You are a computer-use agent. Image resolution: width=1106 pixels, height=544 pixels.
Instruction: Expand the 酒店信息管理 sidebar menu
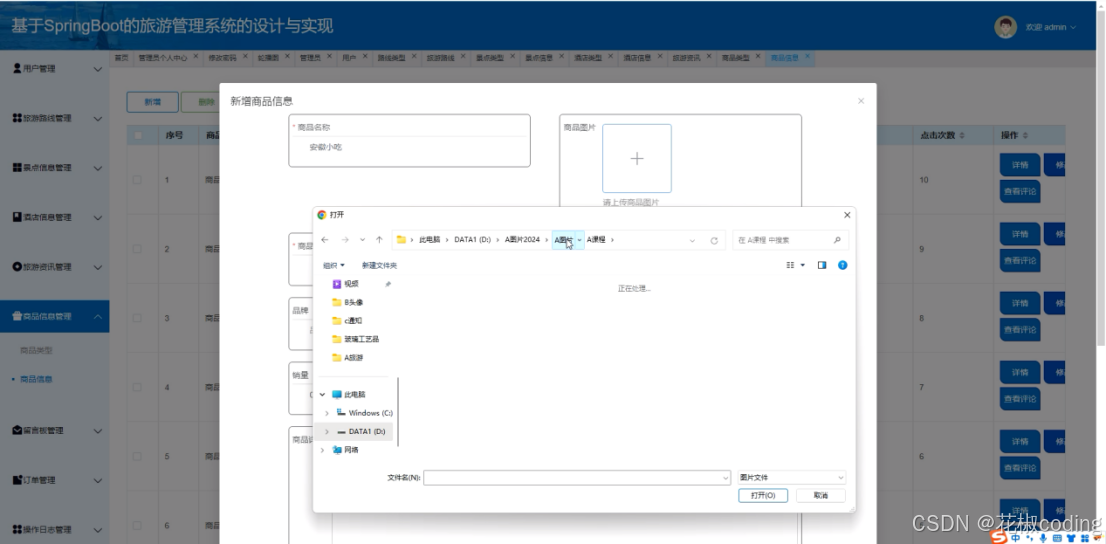click(54, 217)
